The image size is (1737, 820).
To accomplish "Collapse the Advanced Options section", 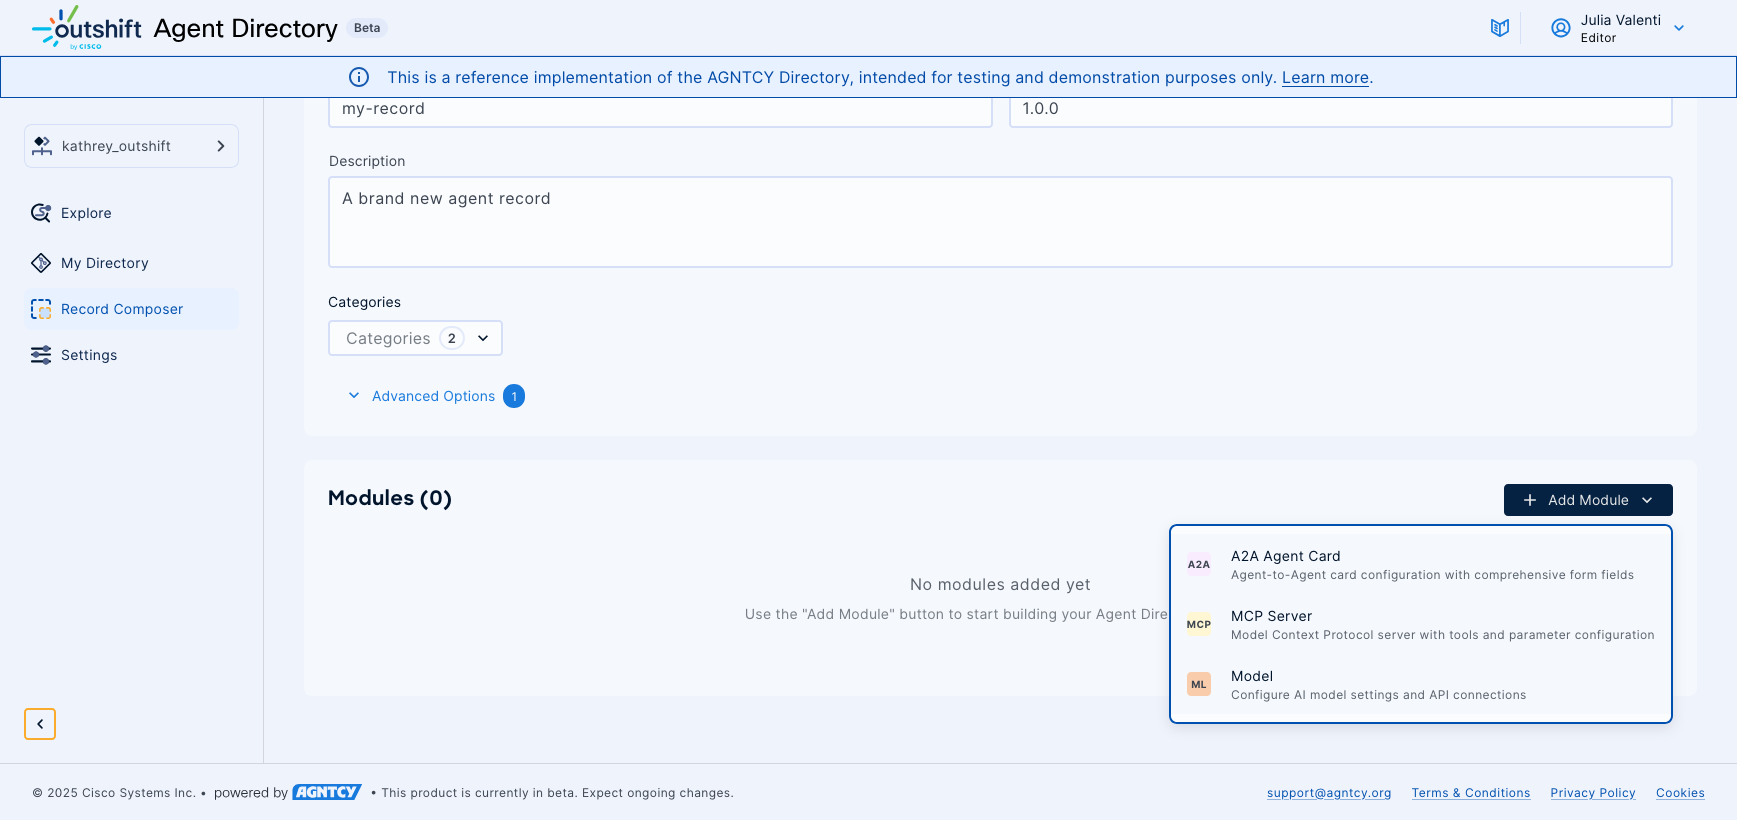I will coord(354,396).
